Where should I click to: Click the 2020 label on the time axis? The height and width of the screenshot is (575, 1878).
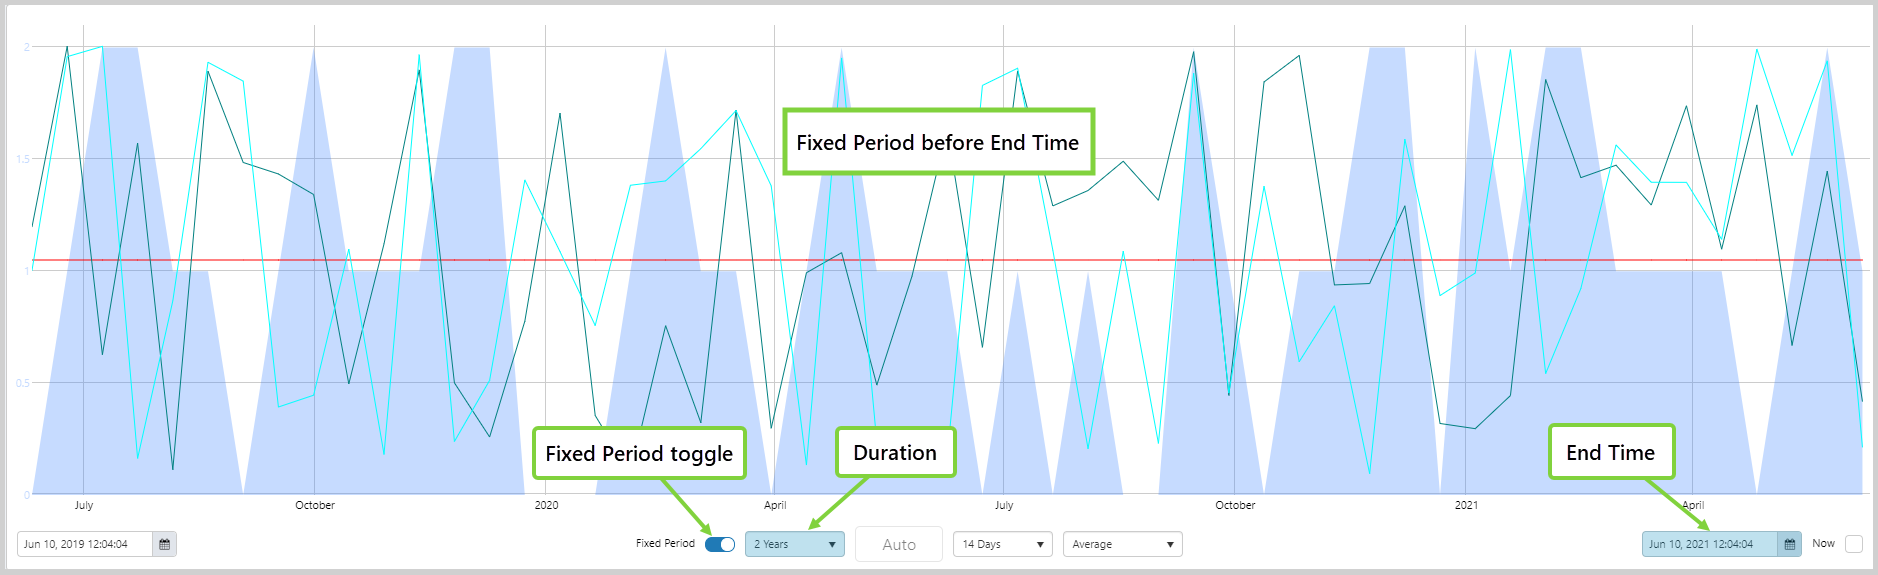546,505
